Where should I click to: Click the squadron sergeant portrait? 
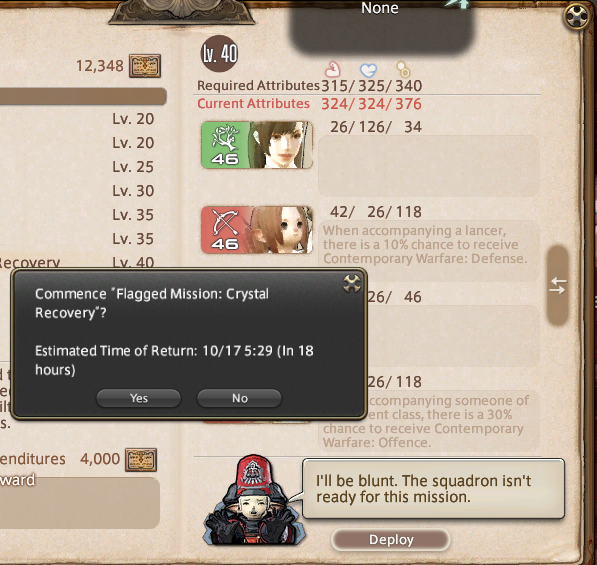[253, 500]
